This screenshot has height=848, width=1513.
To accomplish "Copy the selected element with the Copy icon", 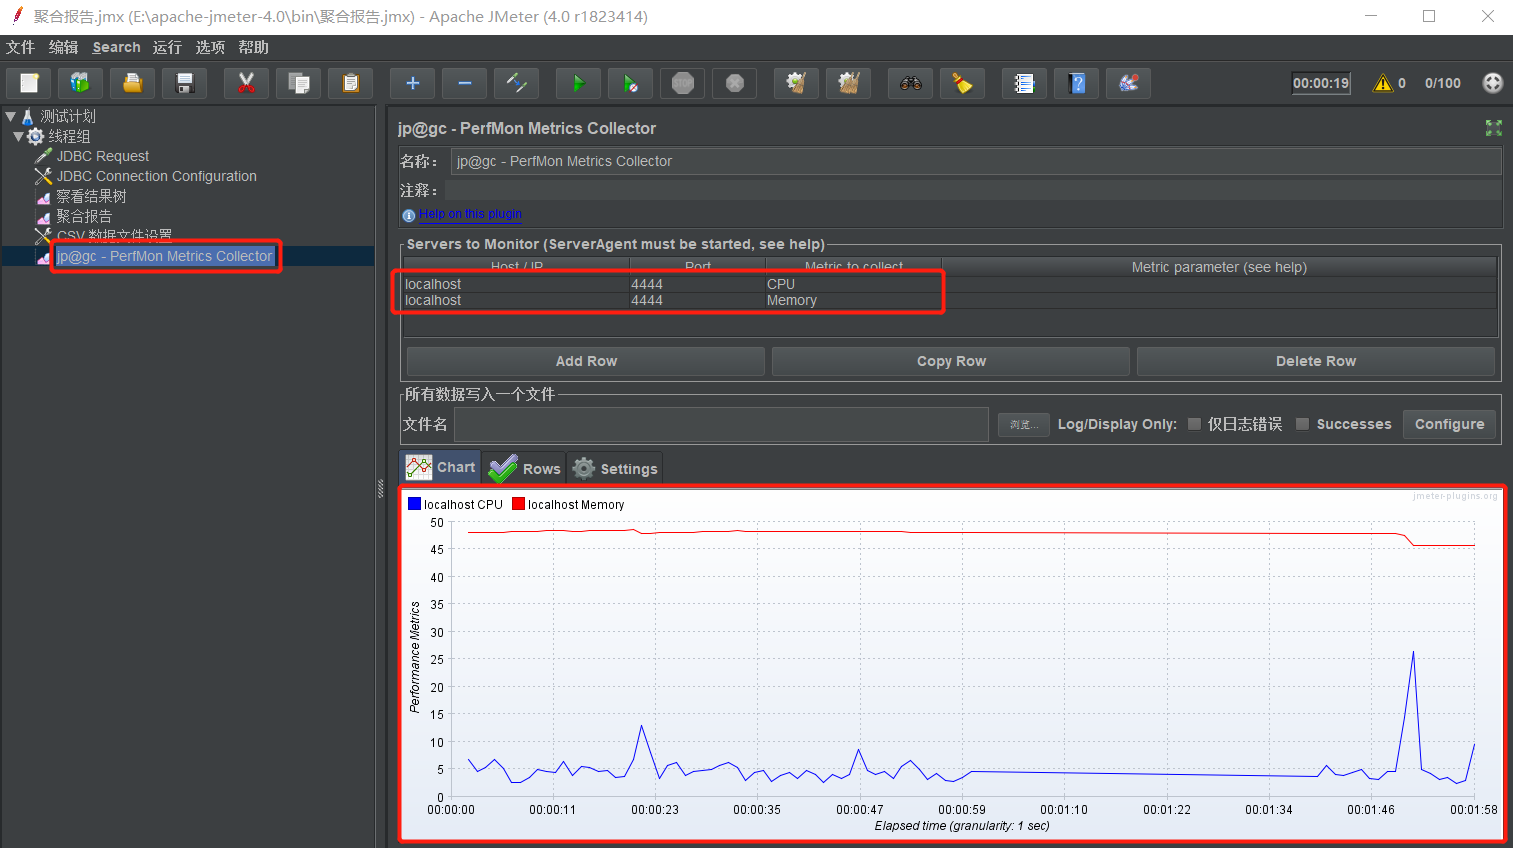I will coord(299,83).
